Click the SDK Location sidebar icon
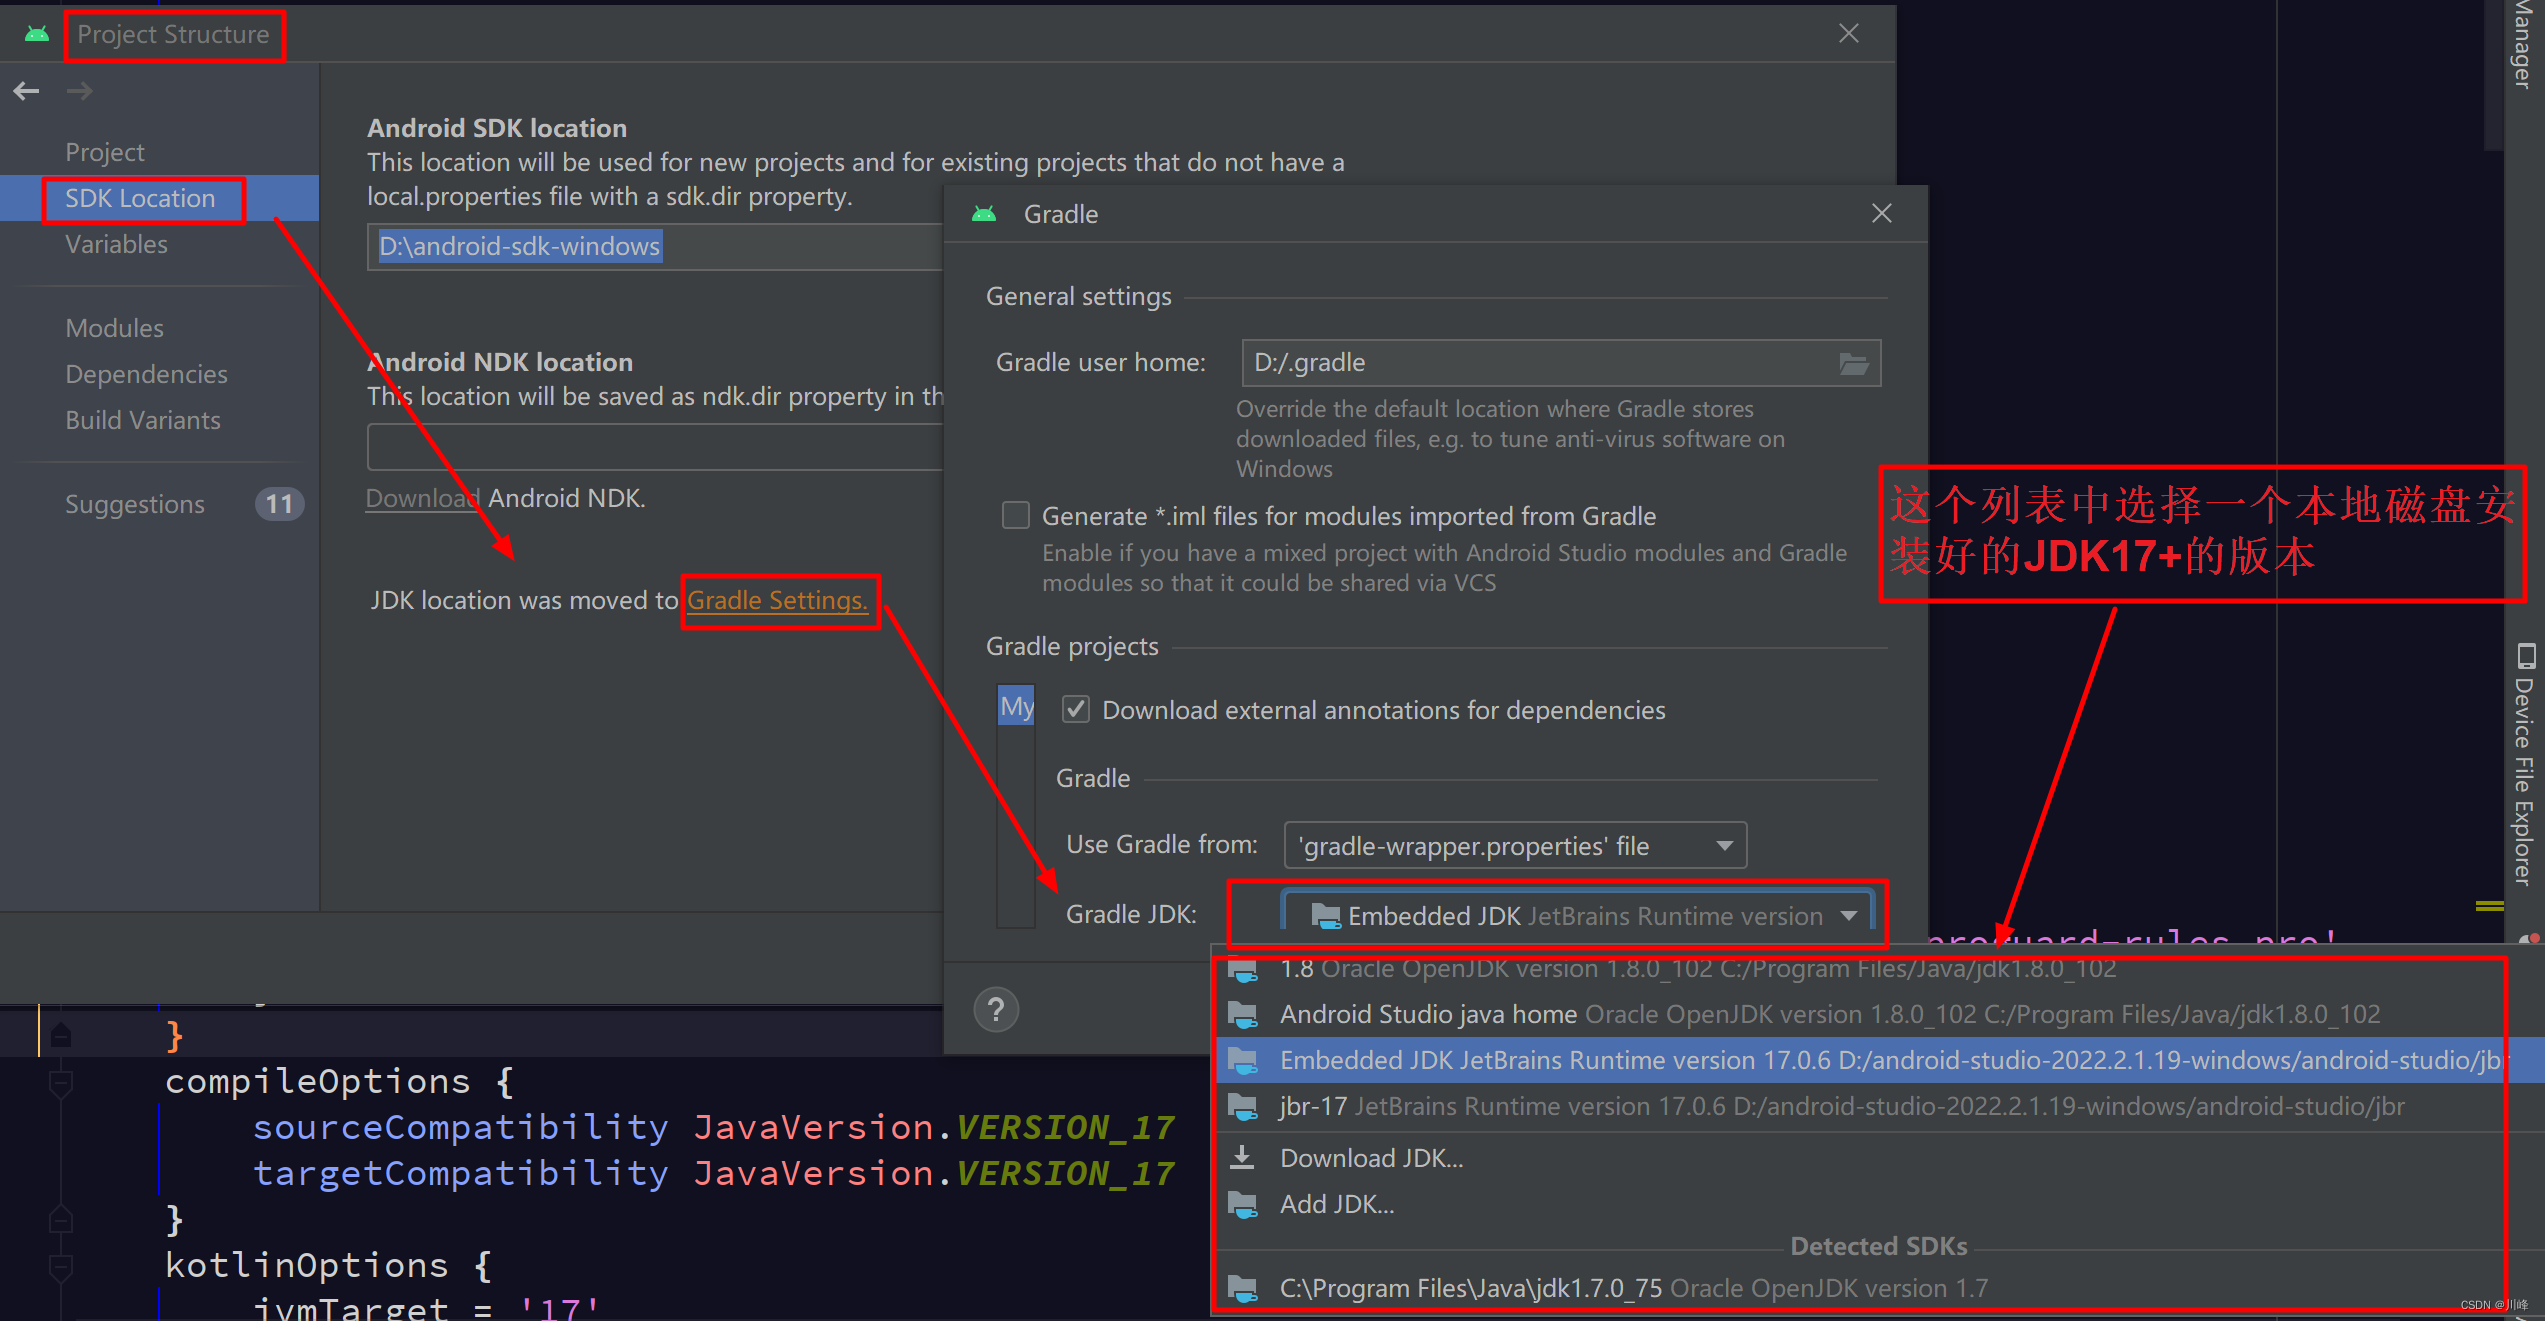The height and width of the screenshot is (1321, 2545). point(141,199)
